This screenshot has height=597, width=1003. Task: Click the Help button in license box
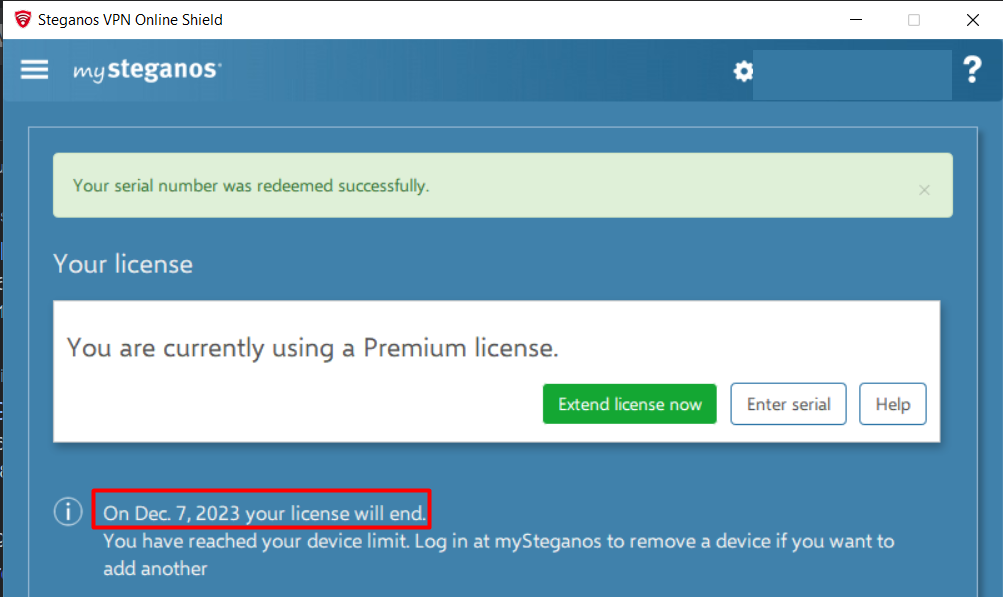[892, 404]
